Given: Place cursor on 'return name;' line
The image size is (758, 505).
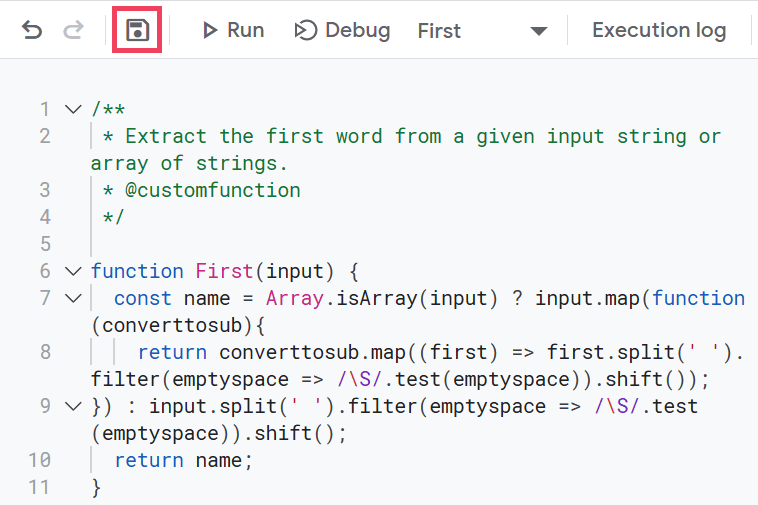Looking at the screenshot, I should pos(183,460).
